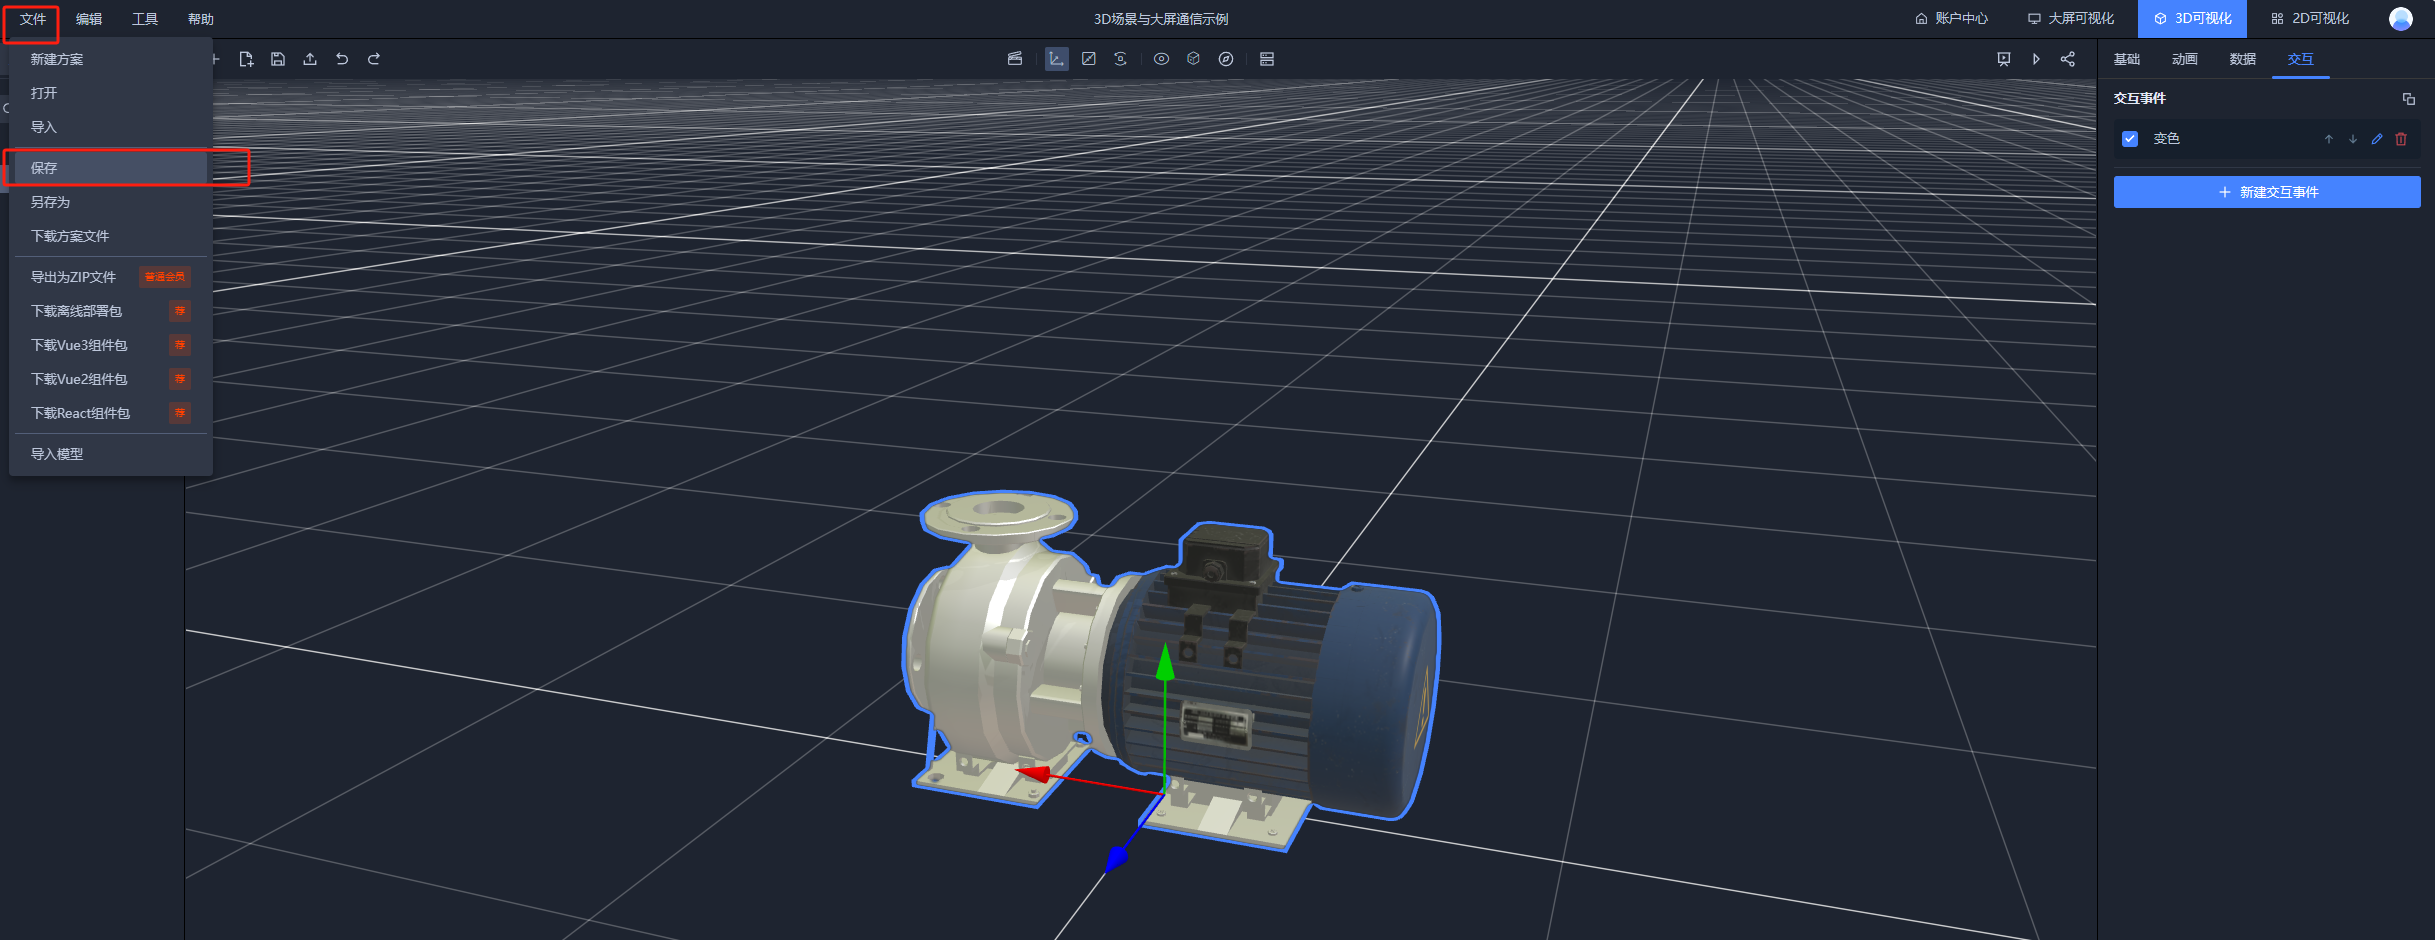Viewport: 2435px width, 940px height.
Task: Click the 新建交互事件 button
Action: click(2267, 192)
